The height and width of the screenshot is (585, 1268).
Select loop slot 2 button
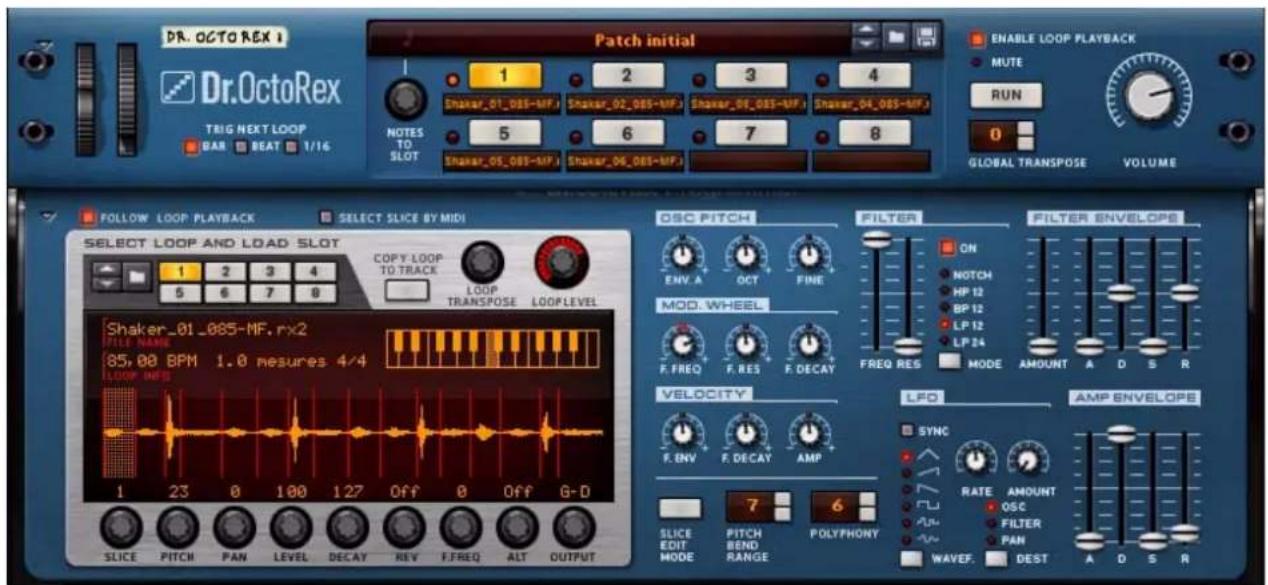(629, 75)
